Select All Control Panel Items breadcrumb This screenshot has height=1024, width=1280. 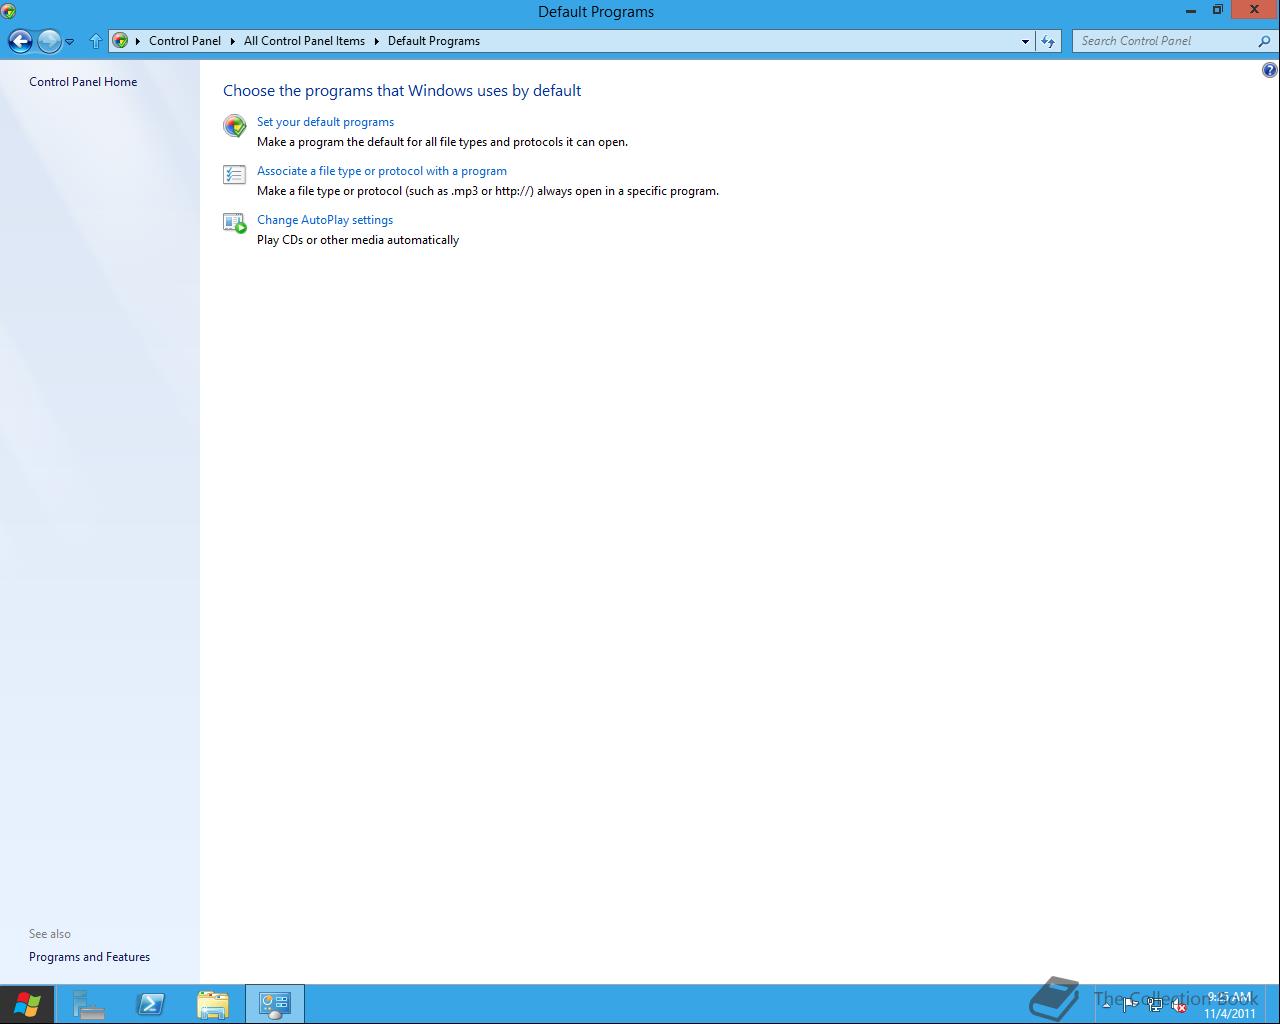tap(304, 41)
